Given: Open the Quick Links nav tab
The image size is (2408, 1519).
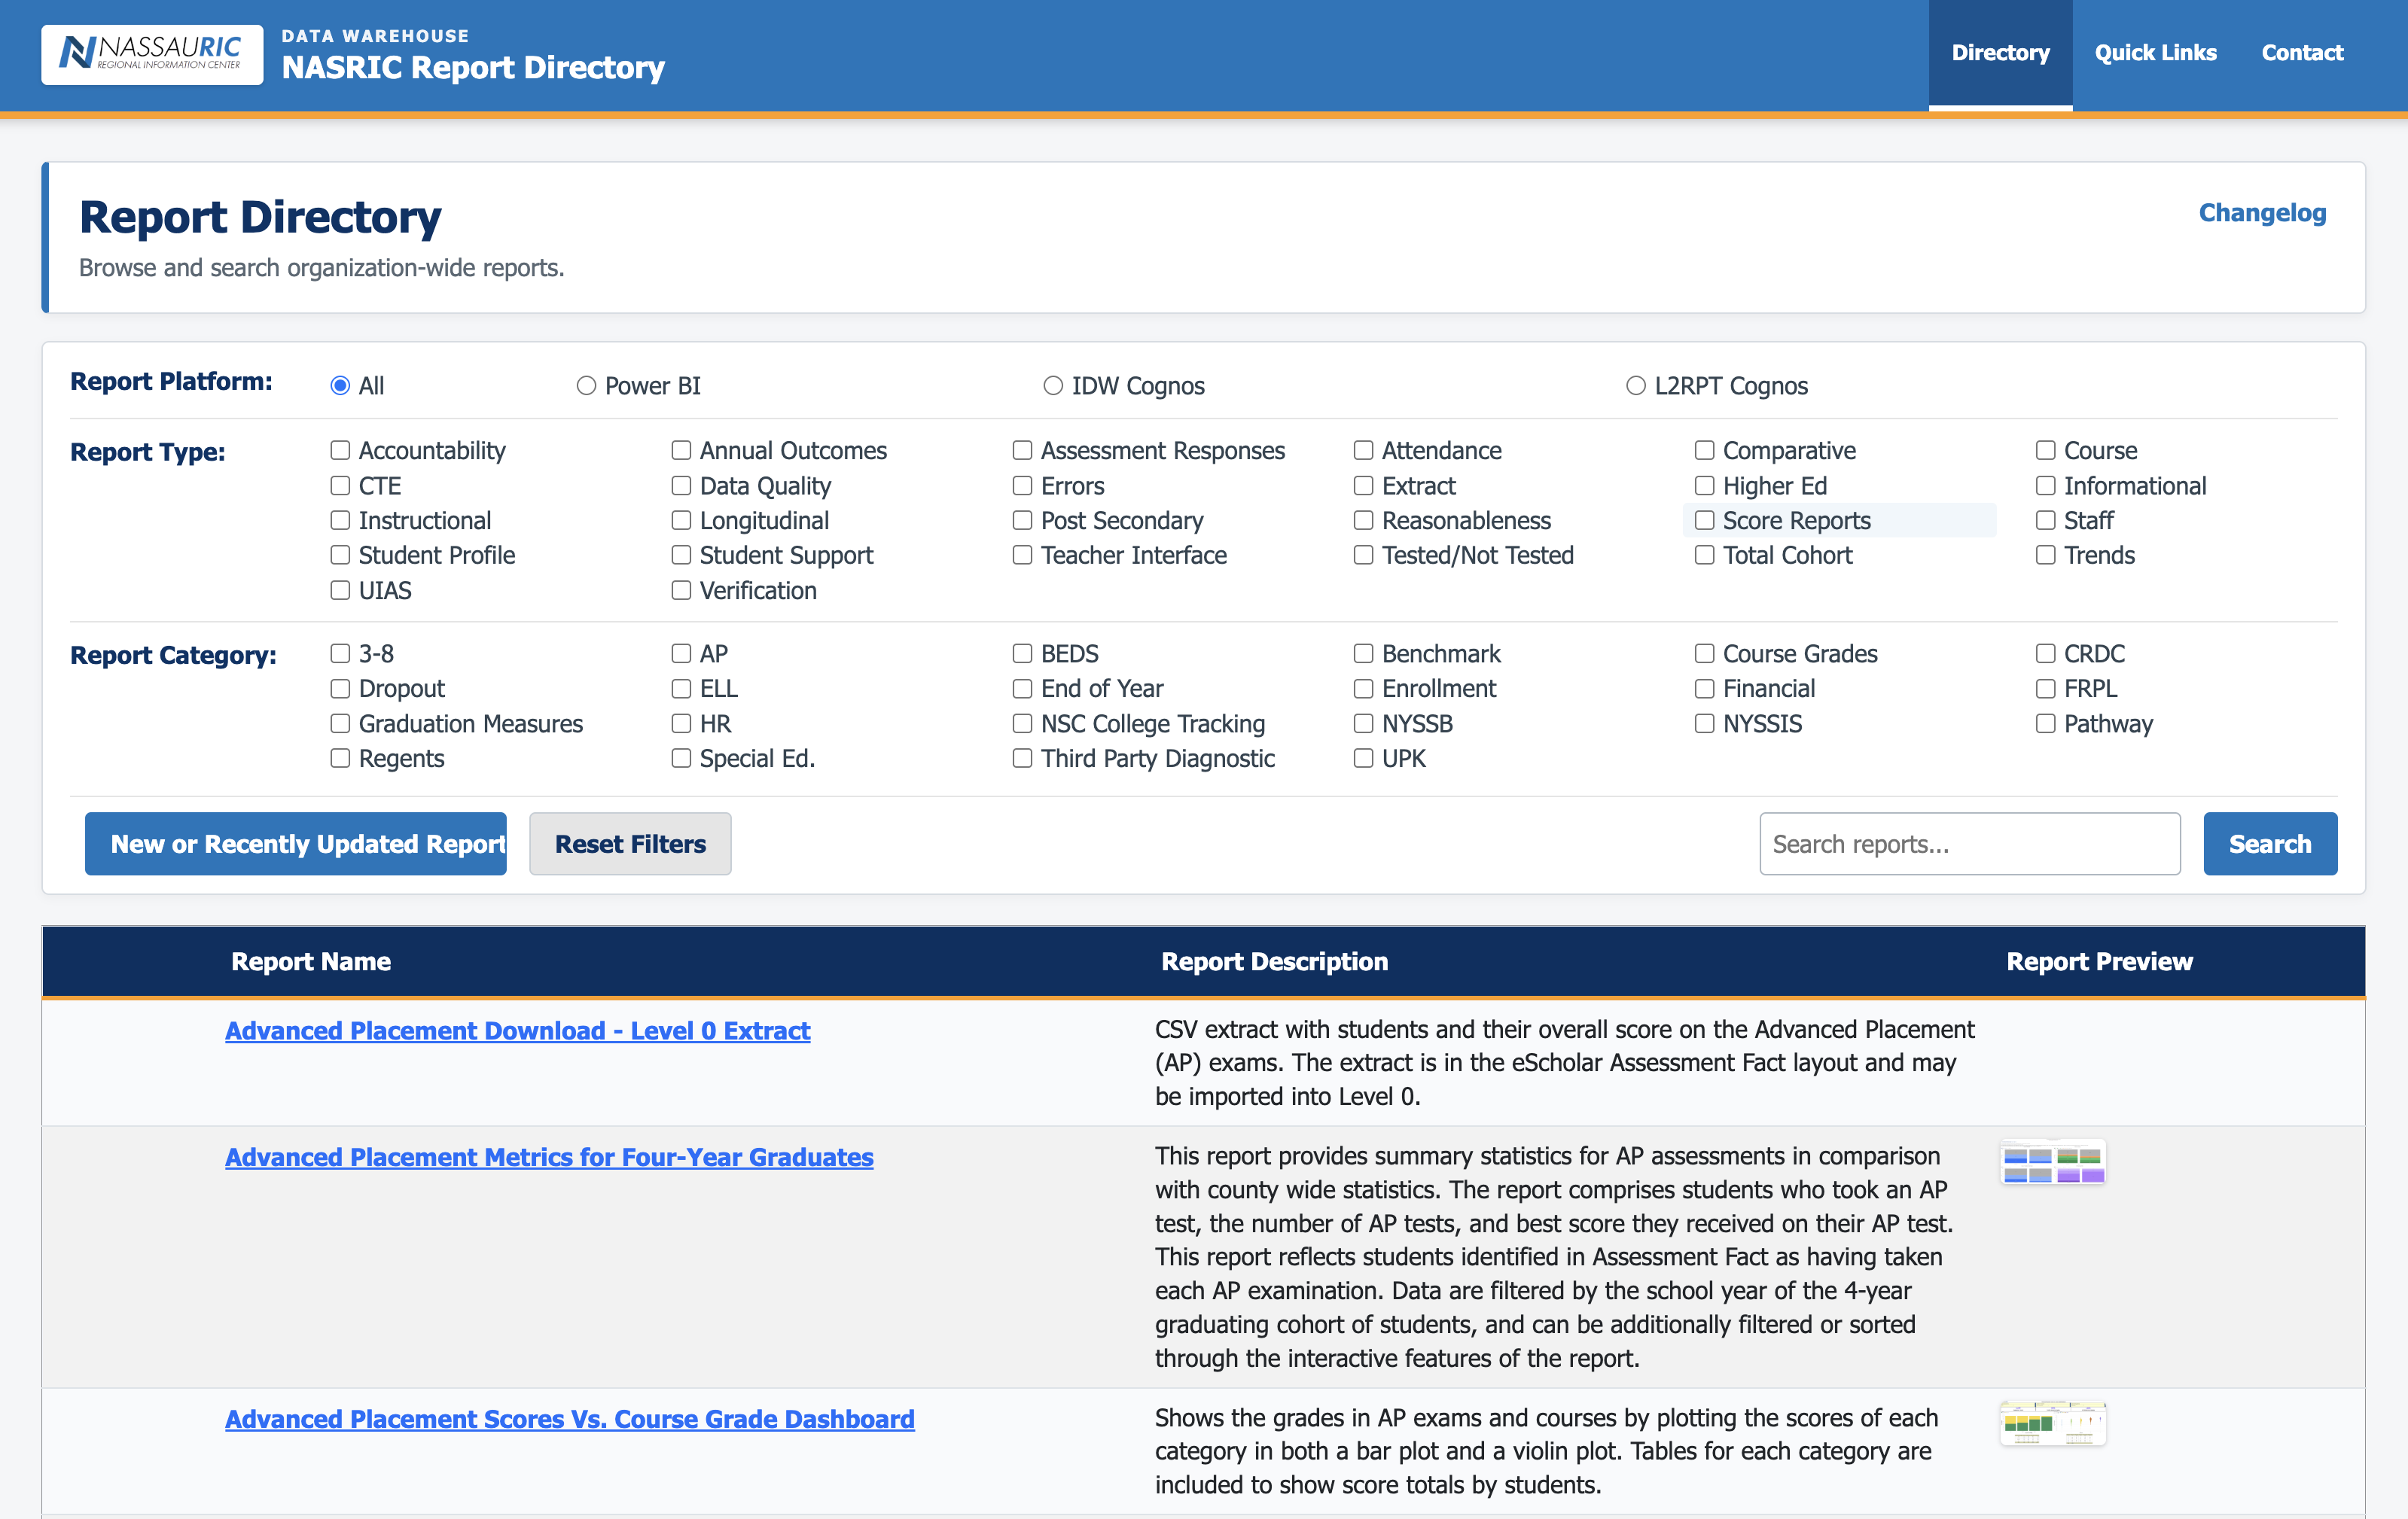Looking at the screenshot, I should pyautogui.click(x=2155, y=53).
